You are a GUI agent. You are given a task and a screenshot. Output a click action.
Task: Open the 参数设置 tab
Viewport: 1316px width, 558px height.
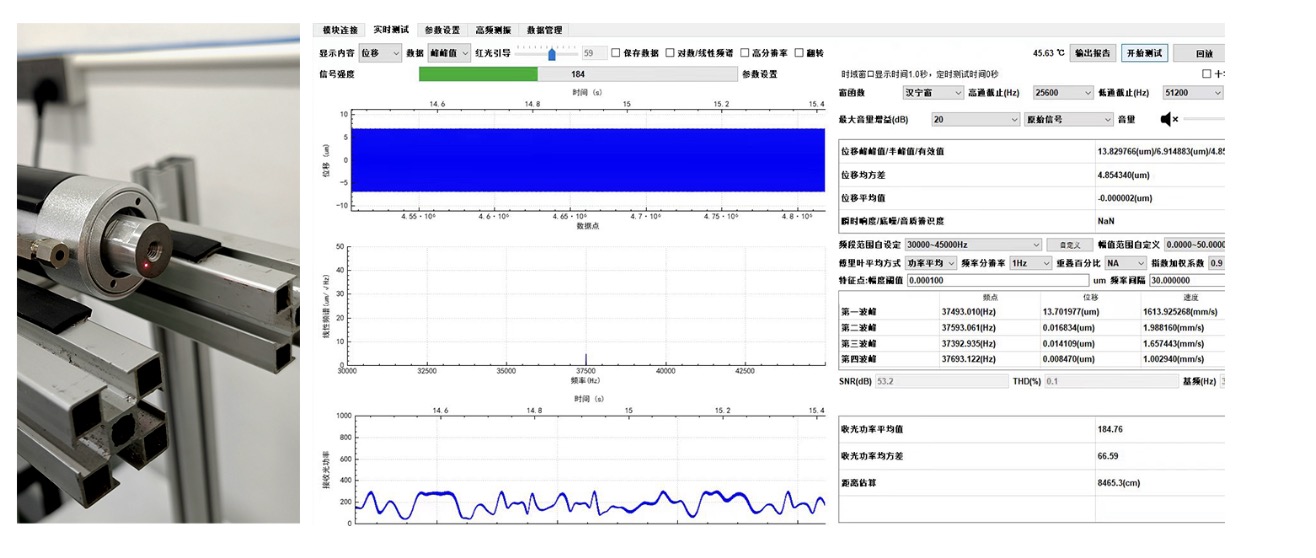tap(440, 30)
